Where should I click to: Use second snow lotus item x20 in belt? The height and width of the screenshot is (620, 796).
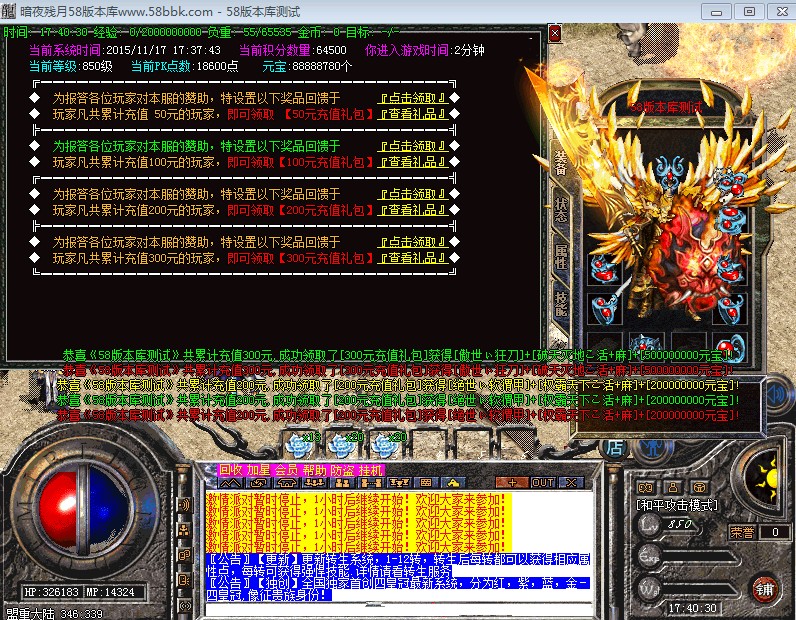coord(342,445)
